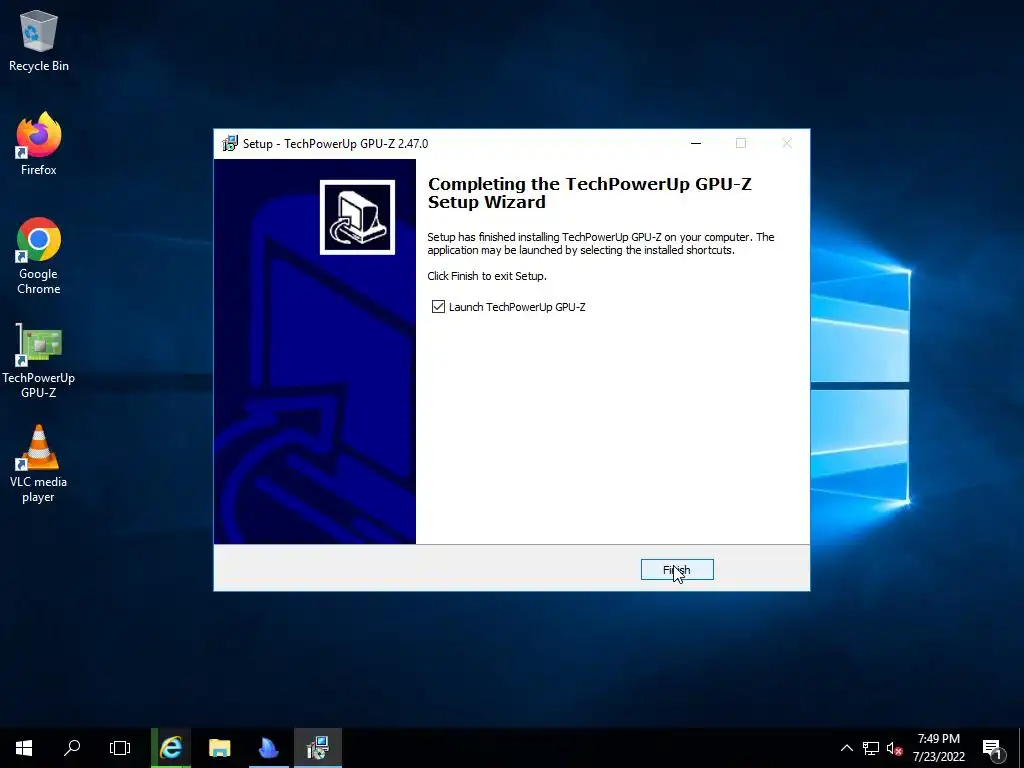
Task: Click the Finish button in Setup wizard
Action: 677,569
